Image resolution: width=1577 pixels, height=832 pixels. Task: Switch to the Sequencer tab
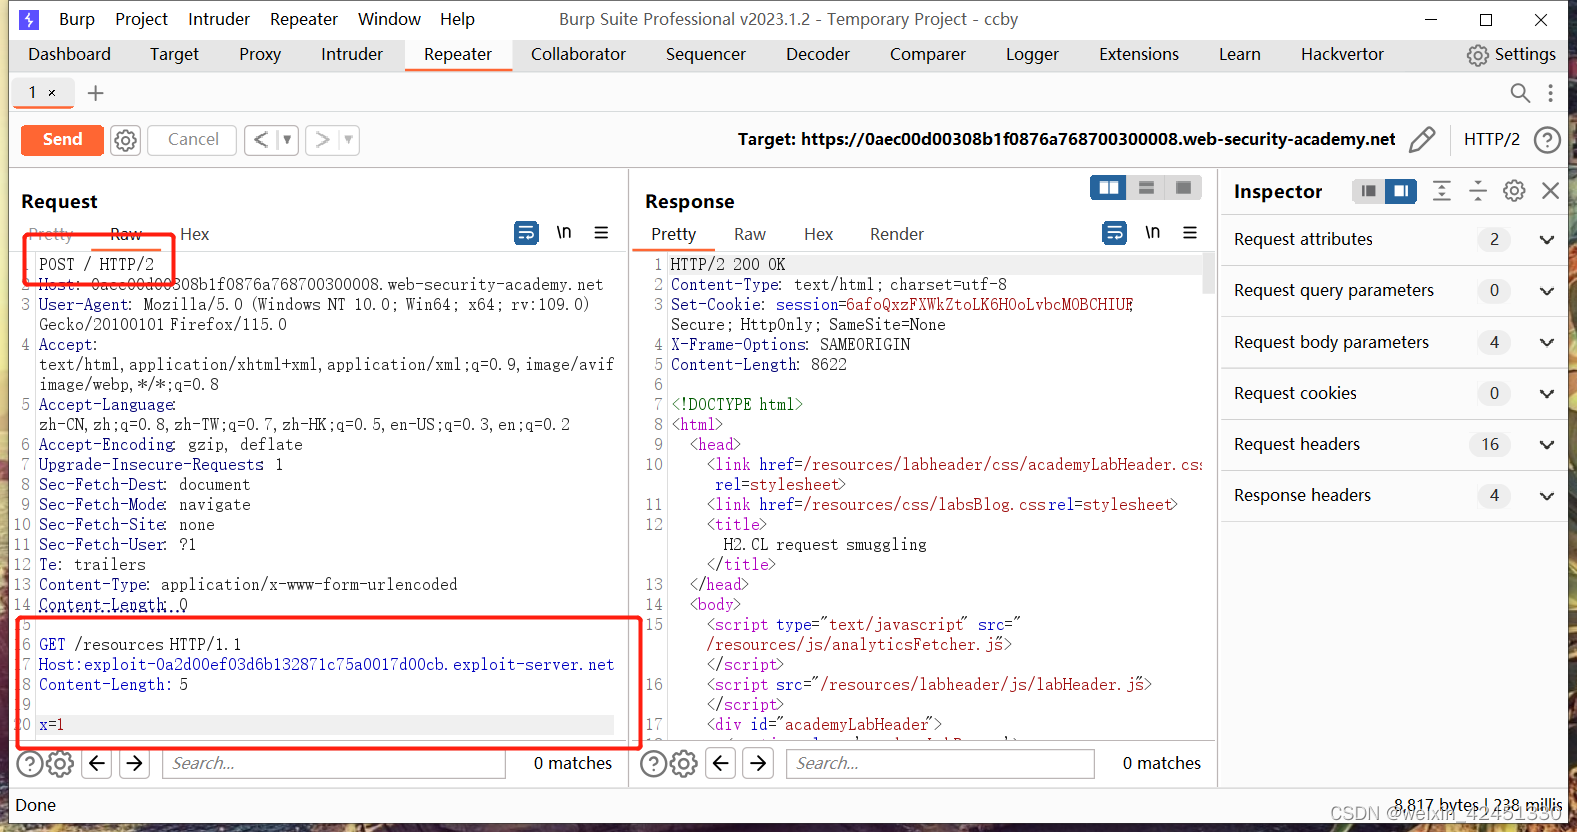click(x=705, y=54)
